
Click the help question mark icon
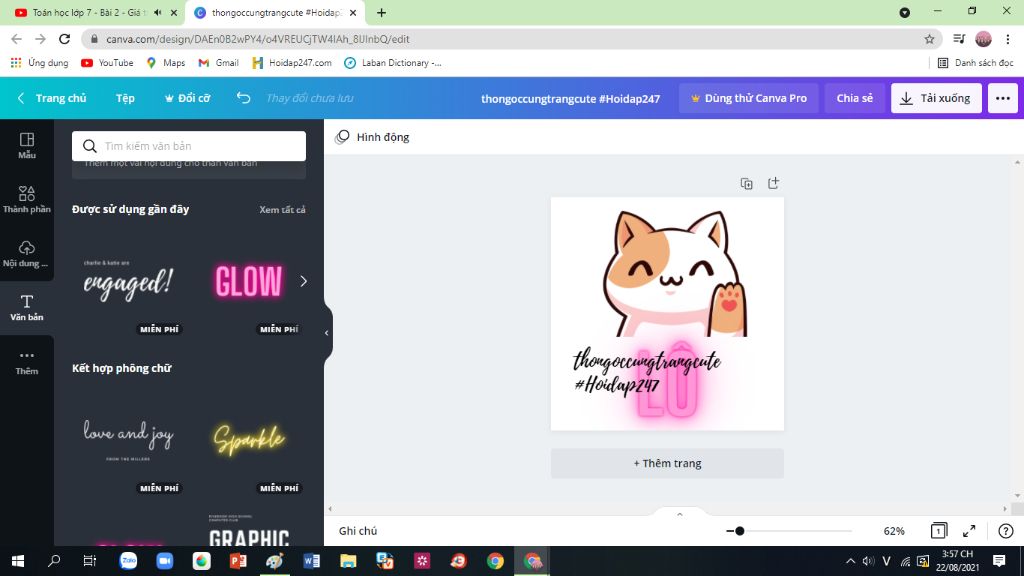click(1006, 531)
